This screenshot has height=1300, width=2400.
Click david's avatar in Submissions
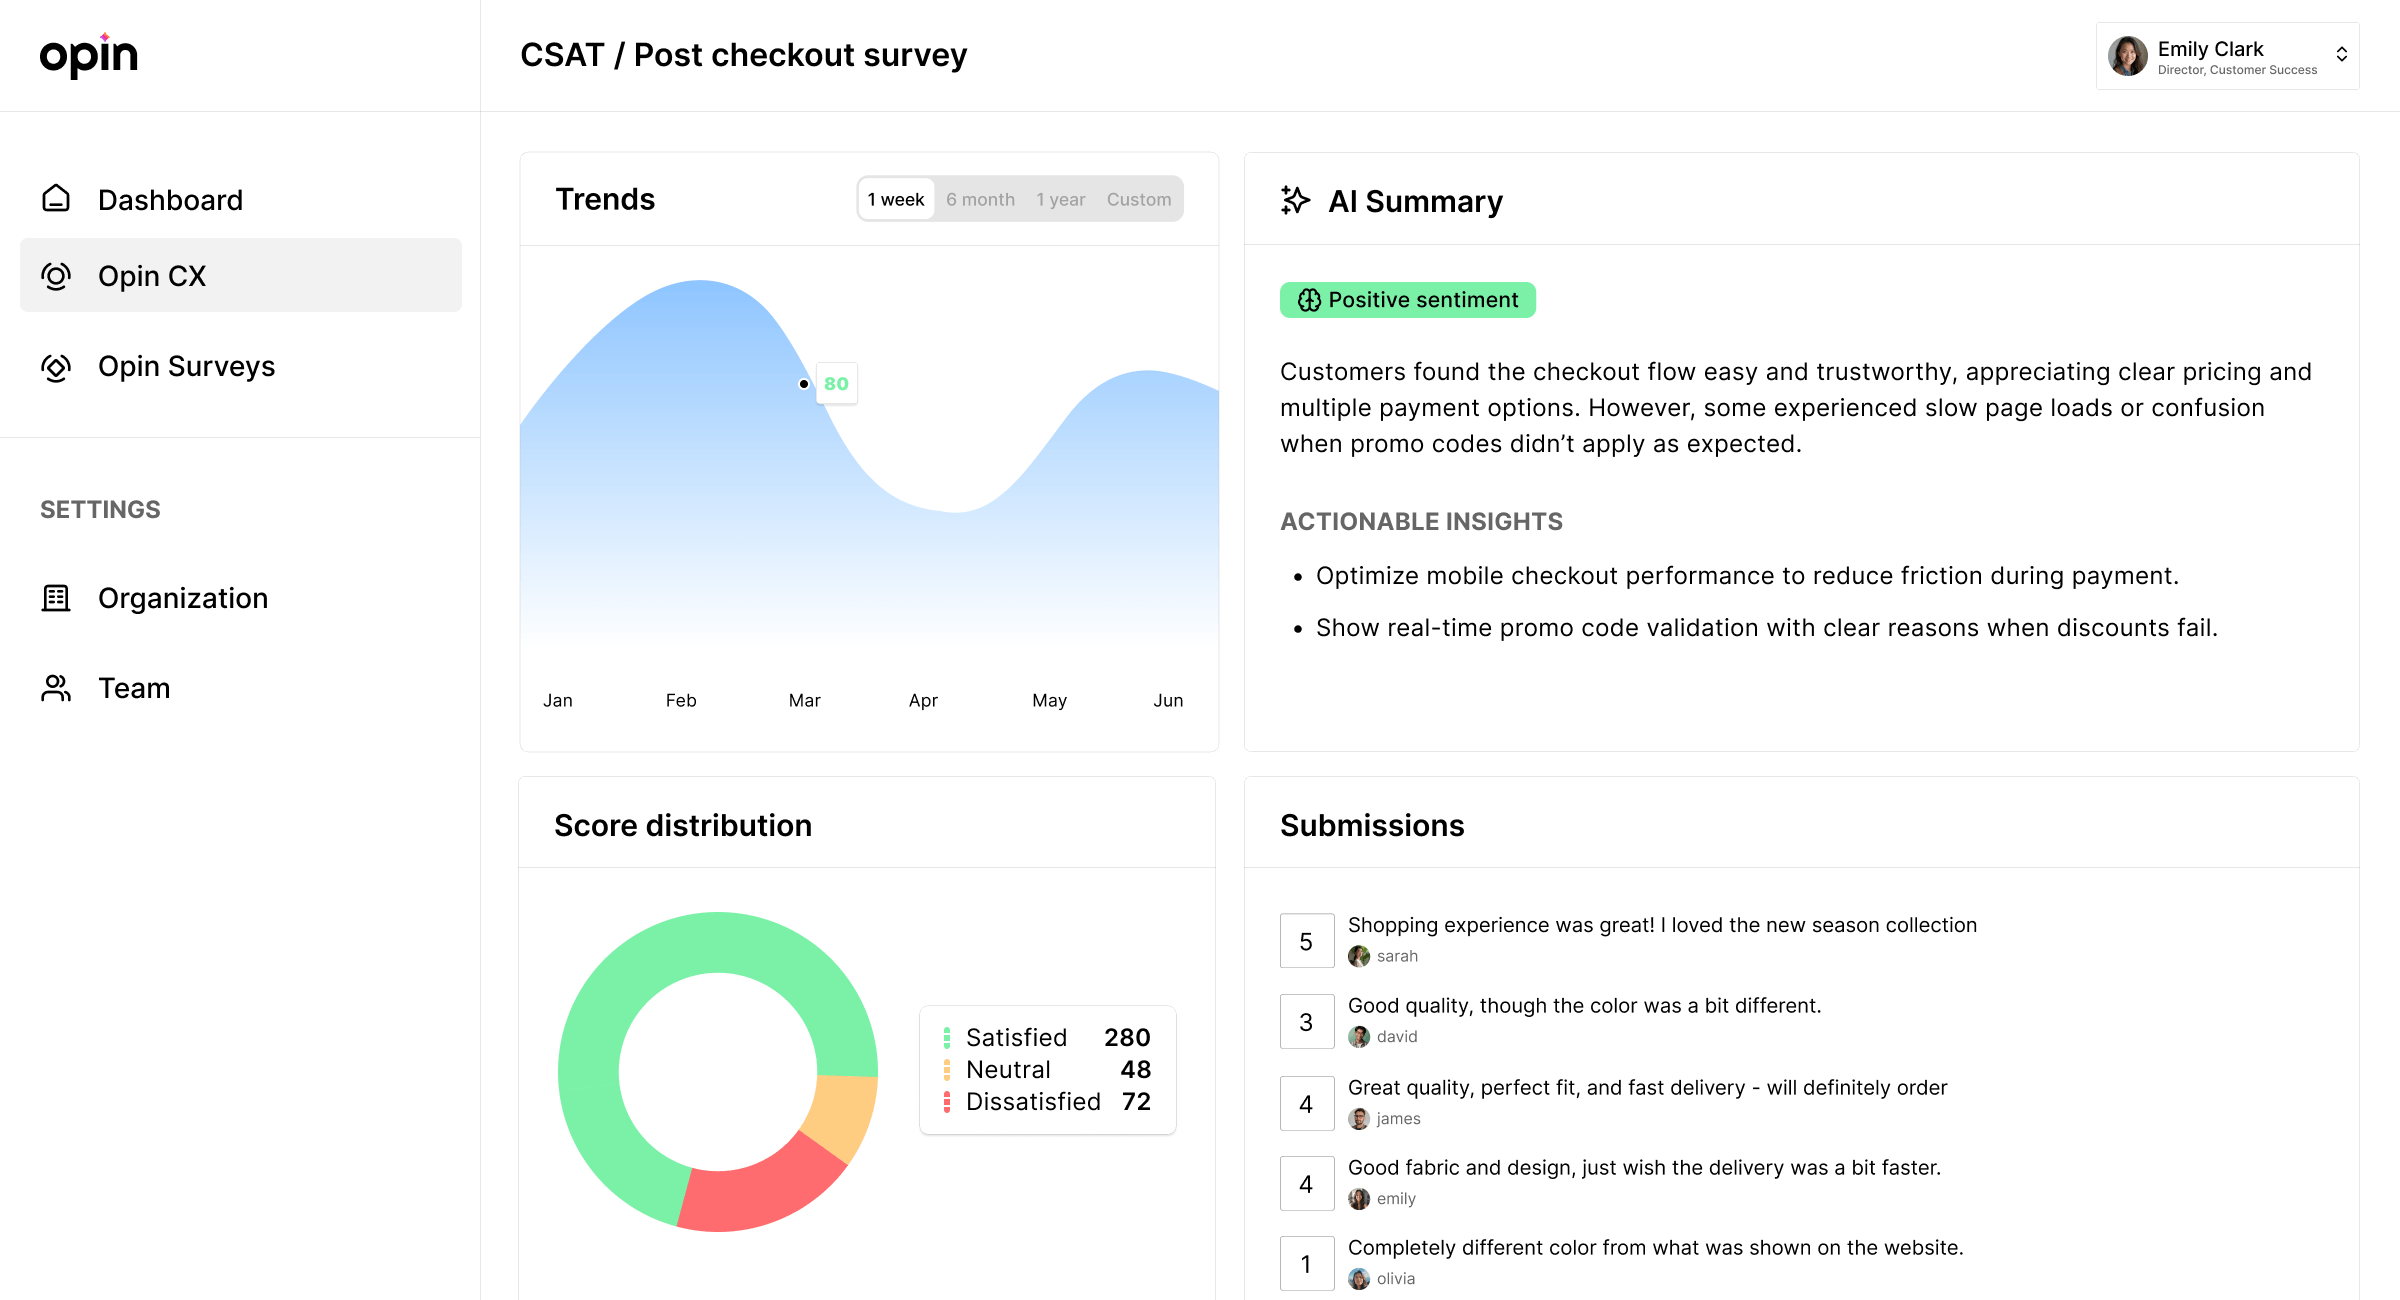click(x=1358, y=1037)
